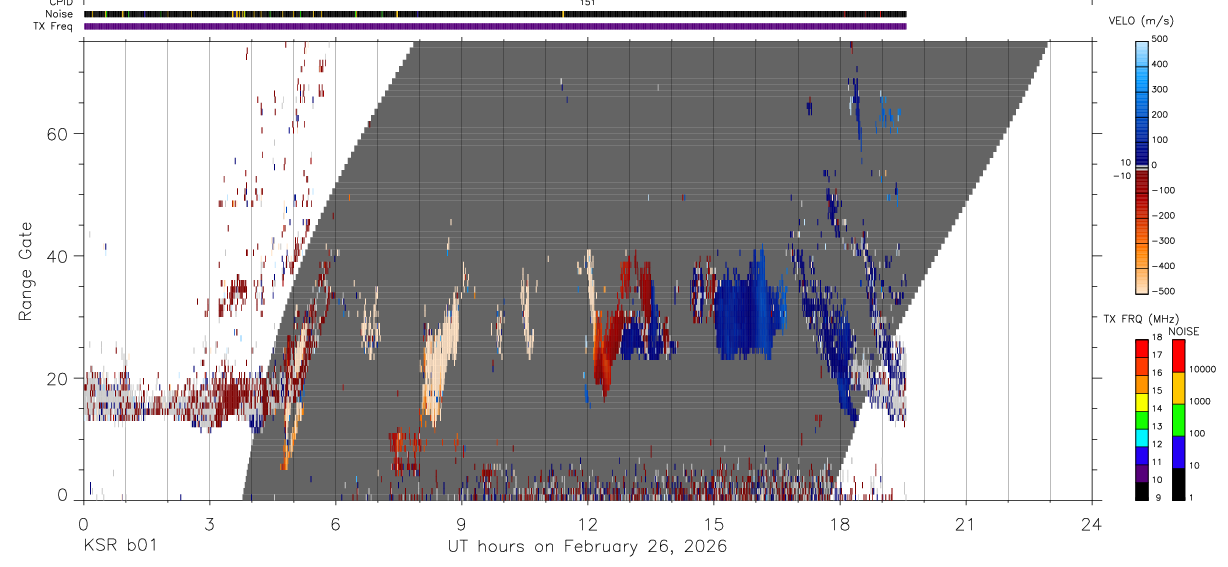Image resolution: width=1228 pixels, height=567 pixels.
Task: Click the 40 tick on Range Gate axis
Action: coord(60,256)
